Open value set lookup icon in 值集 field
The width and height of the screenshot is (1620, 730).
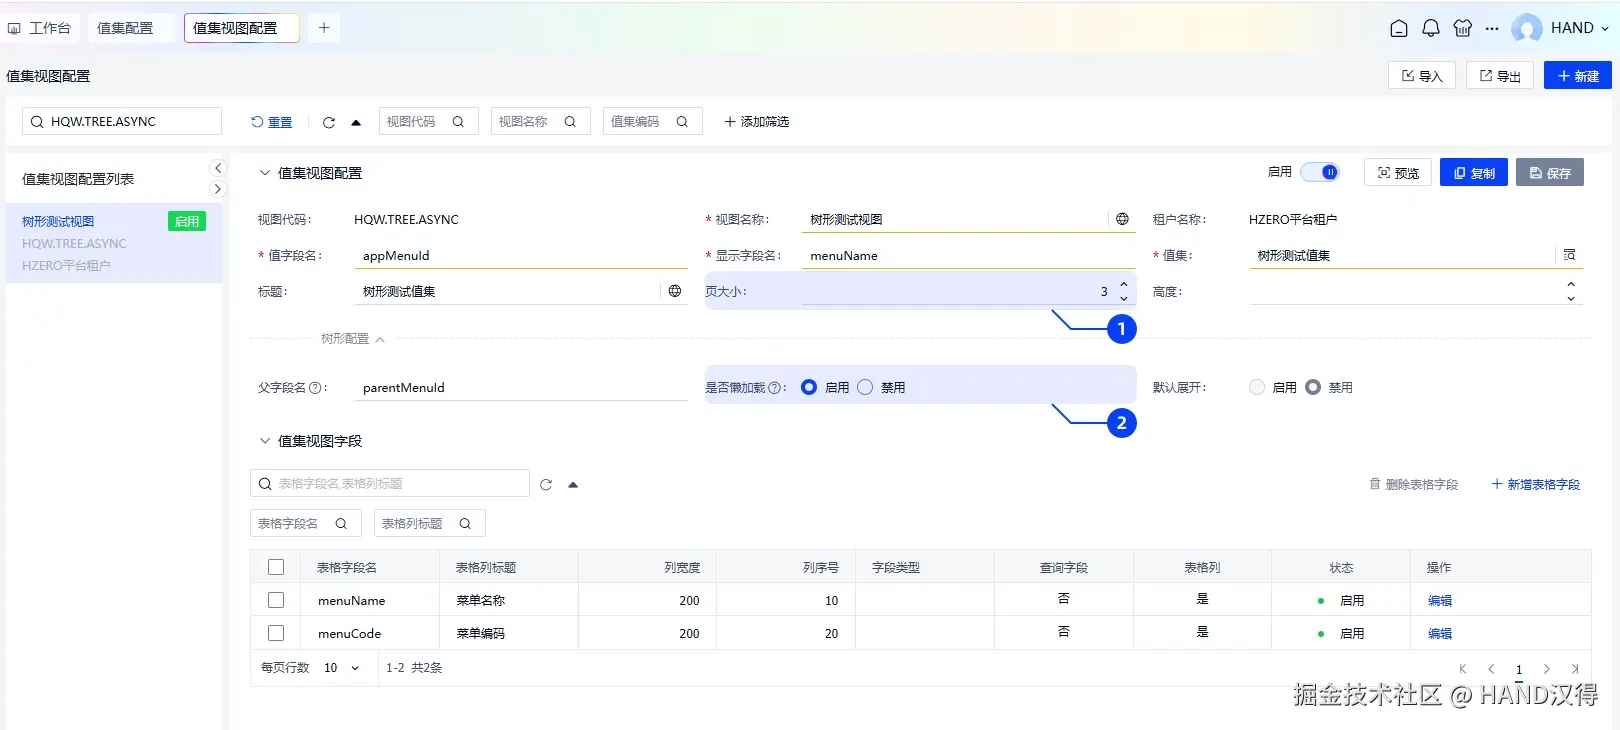1569,255
